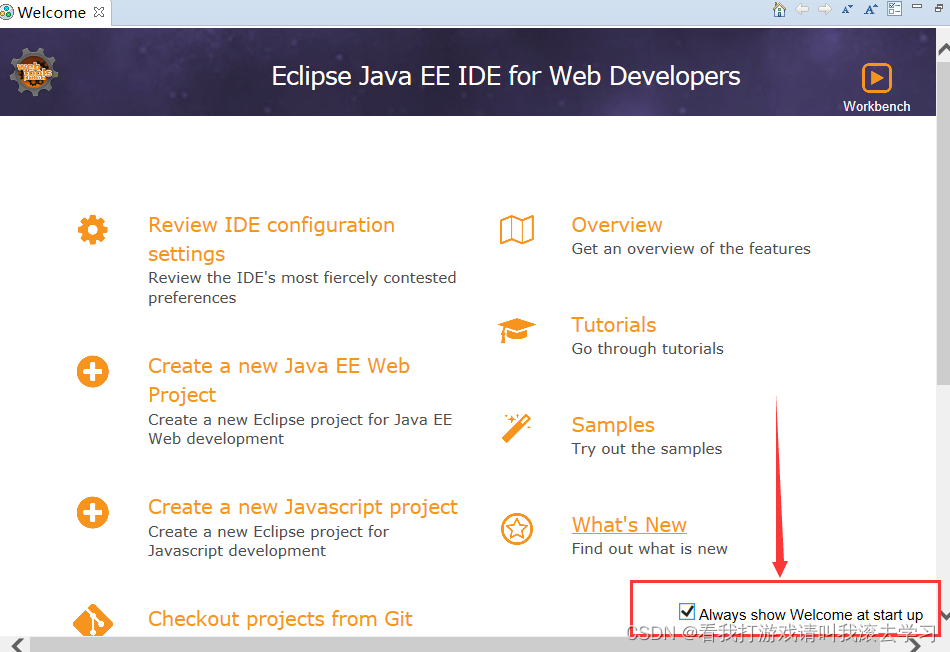
Task: Open the Workbench via the orange arrow icon
Action: (x=876, y=77)
